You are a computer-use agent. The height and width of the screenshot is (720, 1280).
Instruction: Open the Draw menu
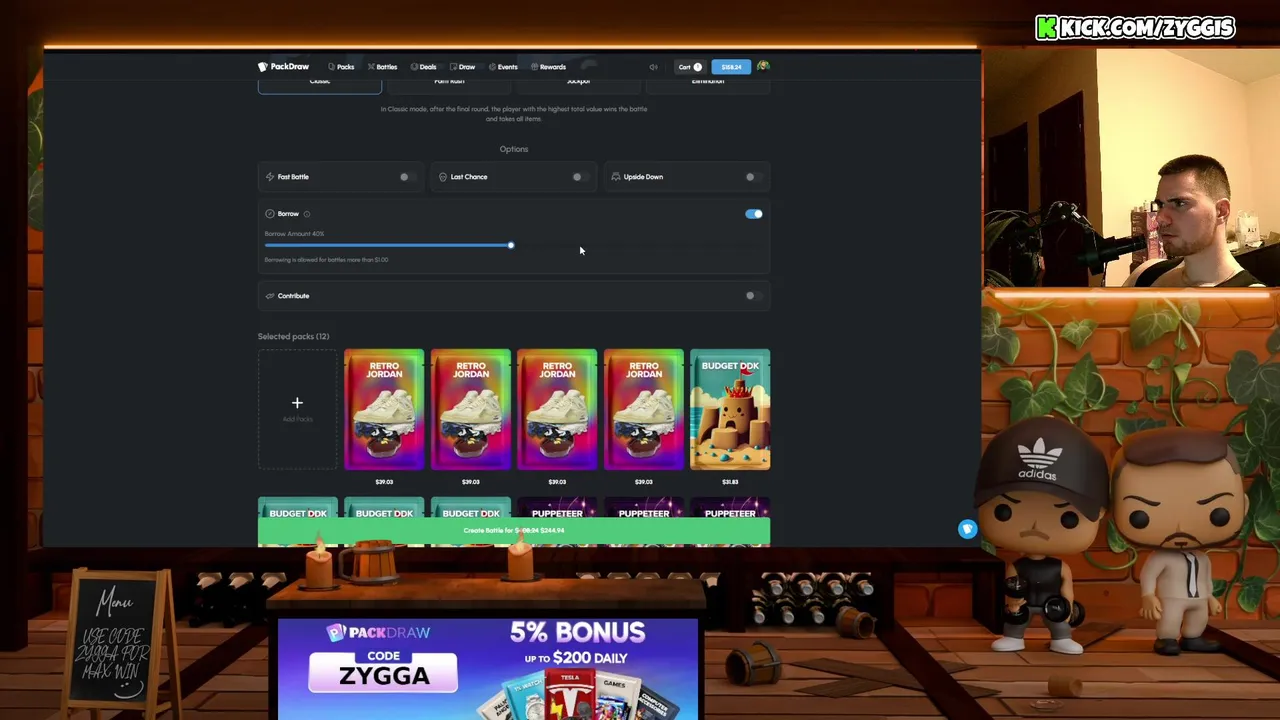click(462, 67)
